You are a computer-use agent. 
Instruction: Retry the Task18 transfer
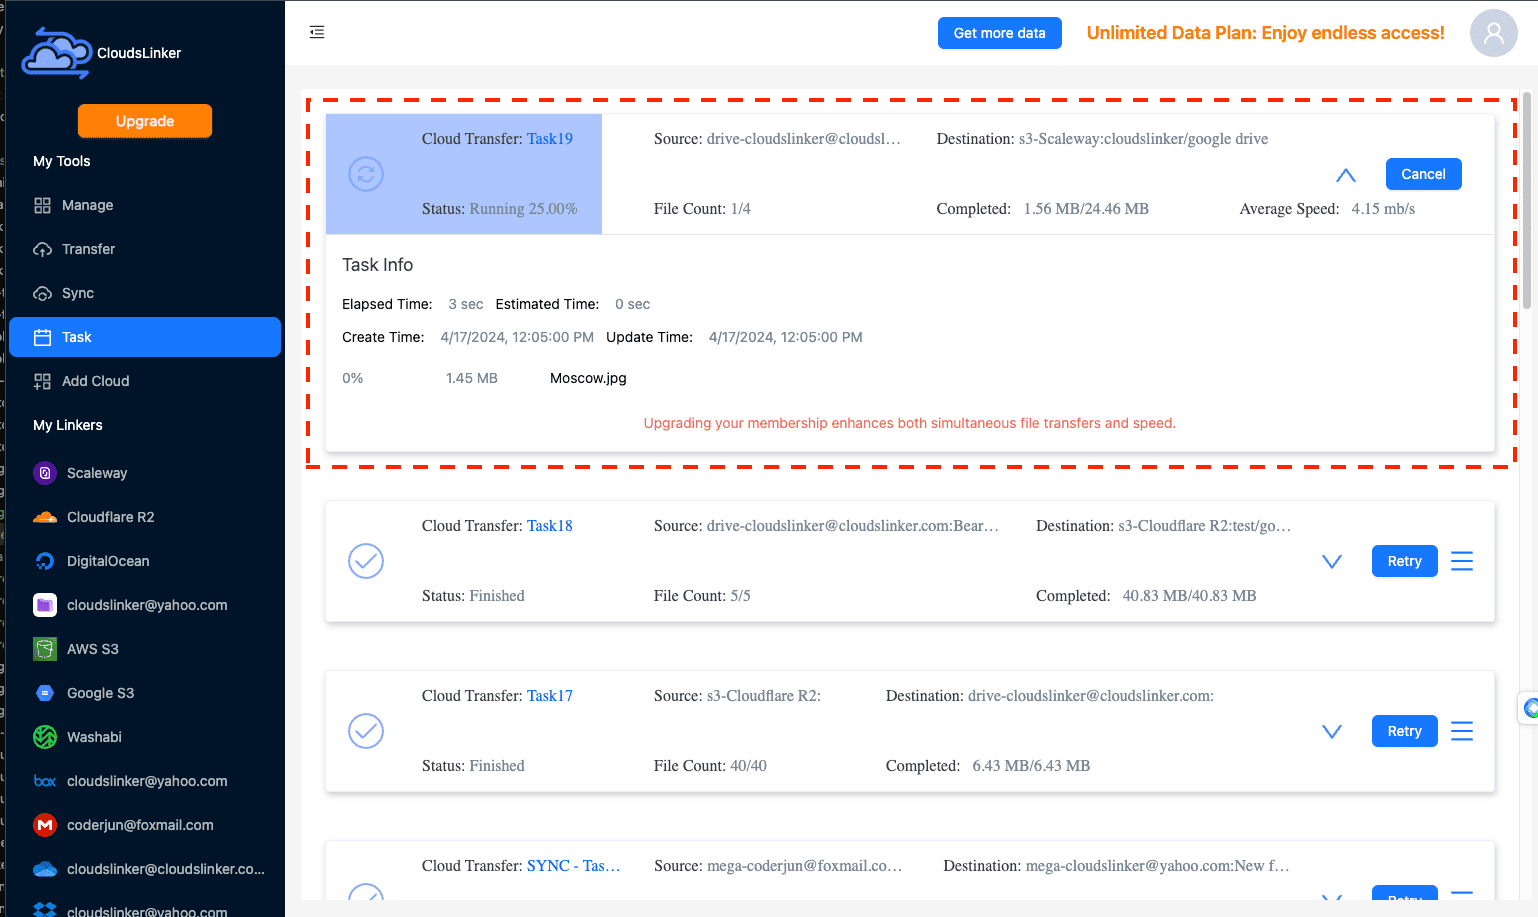pos(1404,561)
